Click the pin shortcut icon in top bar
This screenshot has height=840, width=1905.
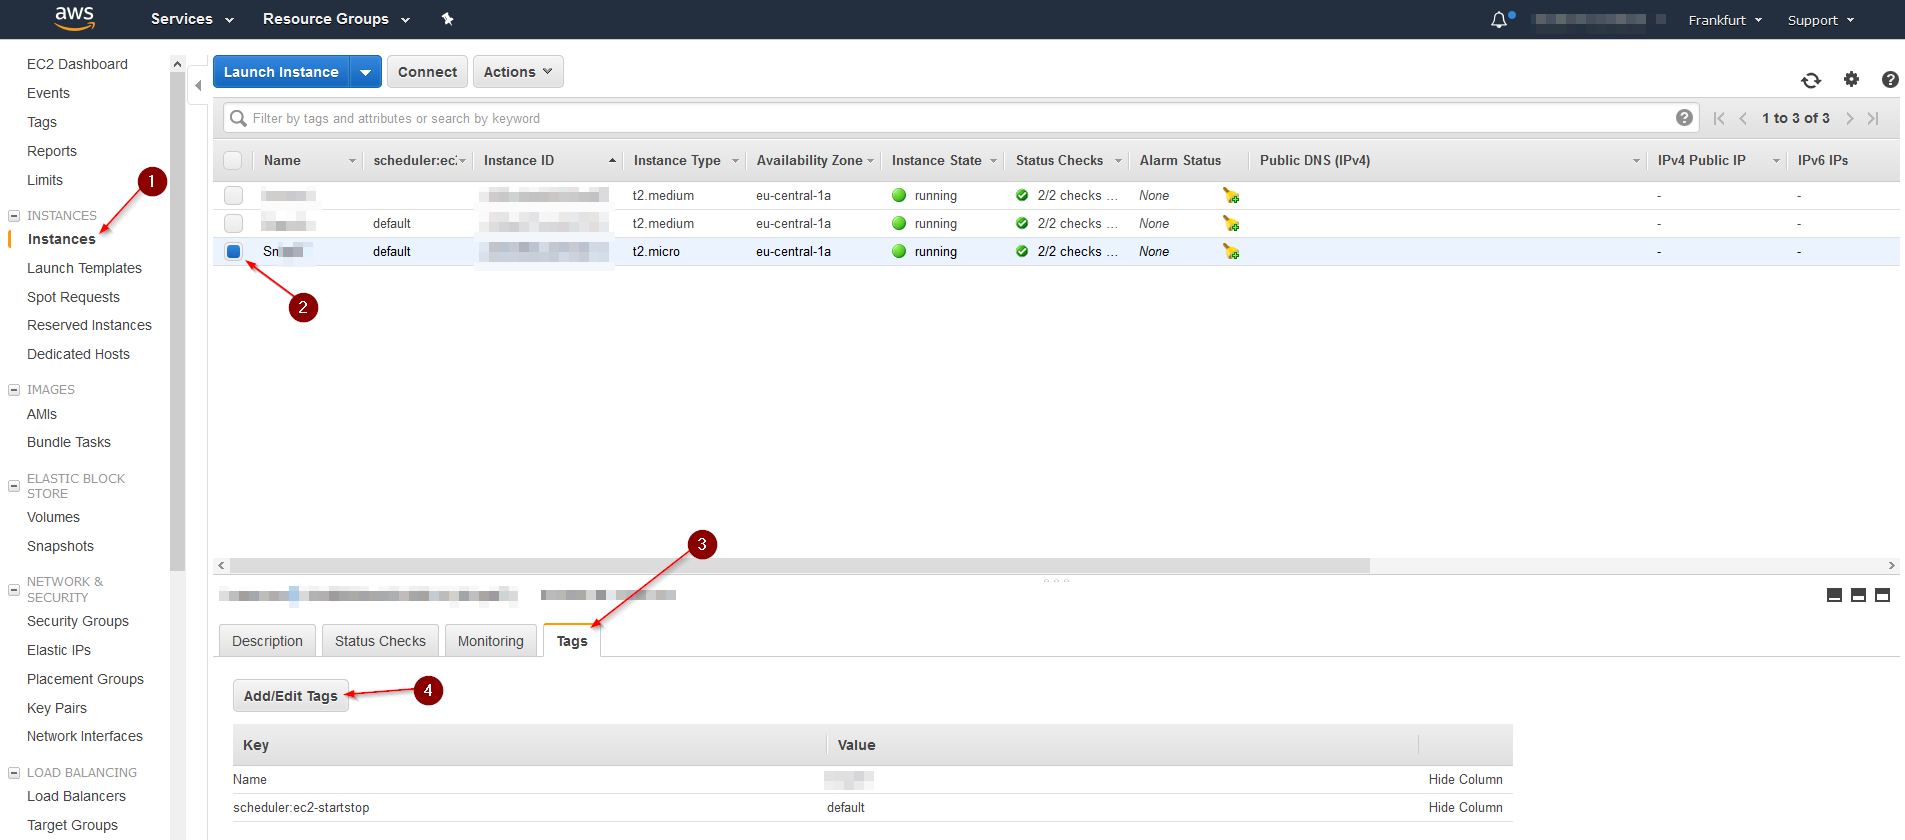pyautogui.click(x=447, y=19)
